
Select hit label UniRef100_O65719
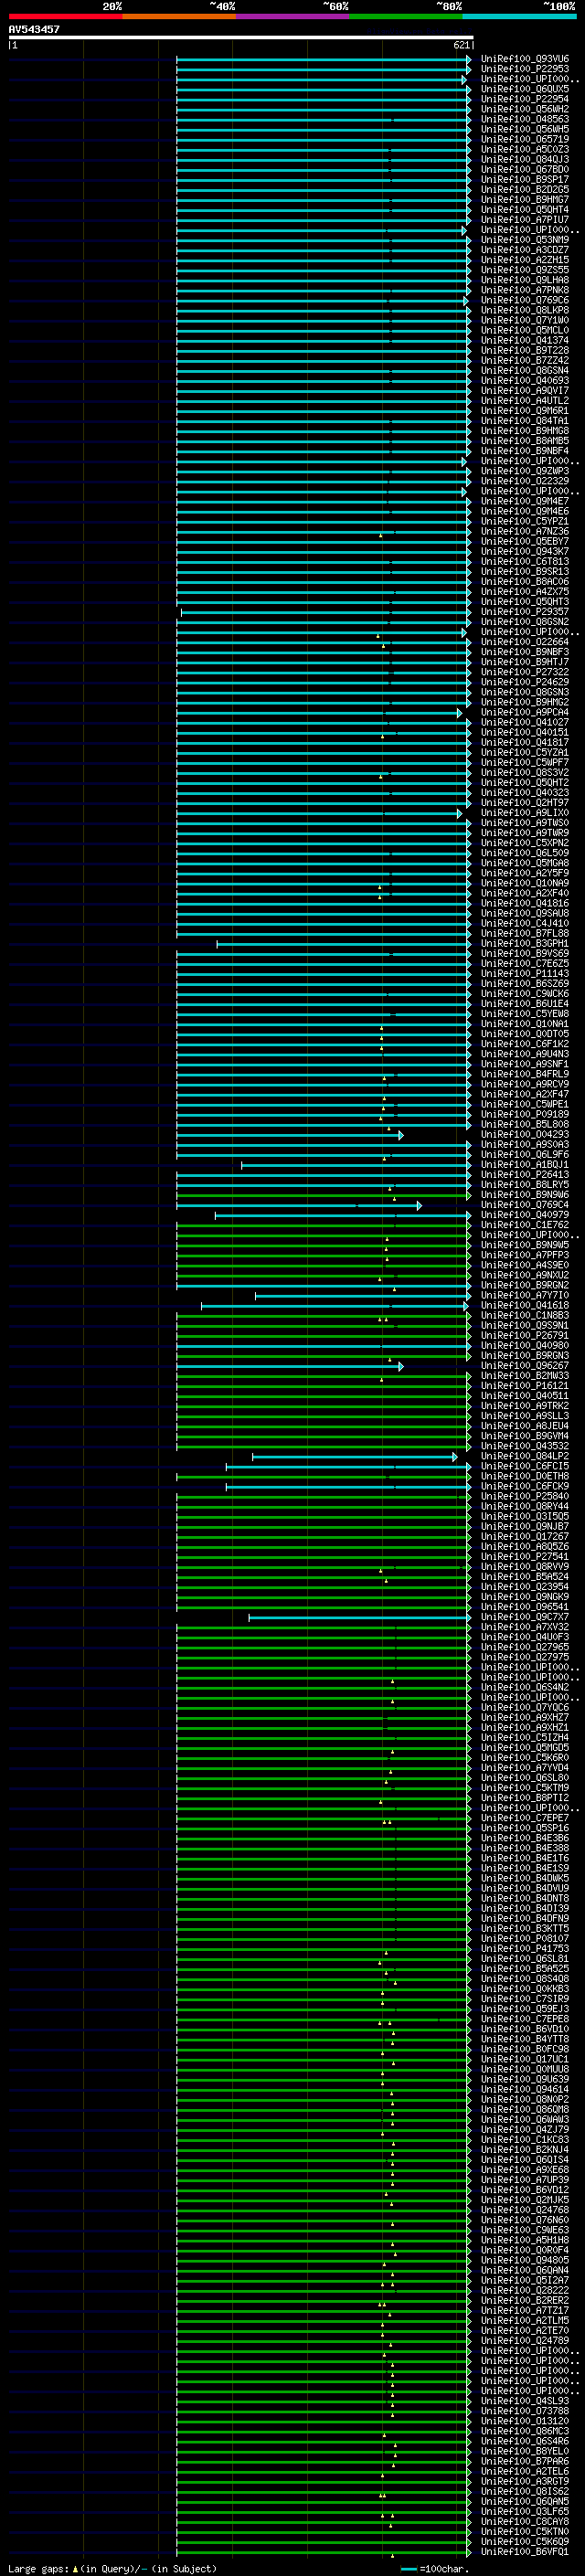tap(525, 139)
